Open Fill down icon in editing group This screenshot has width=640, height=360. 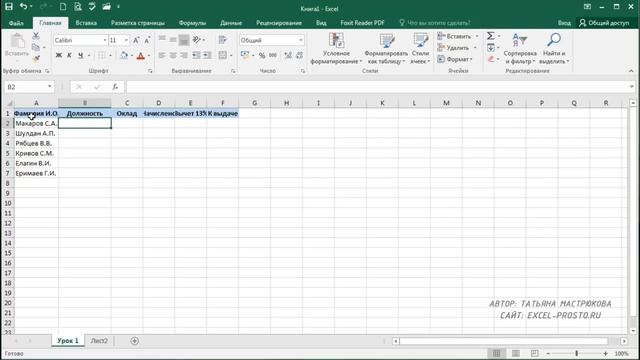click(x=491, y=47)
